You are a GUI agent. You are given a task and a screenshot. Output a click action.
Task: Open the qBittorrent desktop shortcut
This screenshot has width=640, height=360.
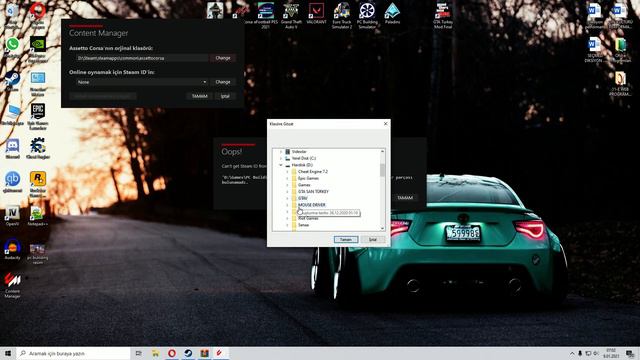(x=12, y=182)
